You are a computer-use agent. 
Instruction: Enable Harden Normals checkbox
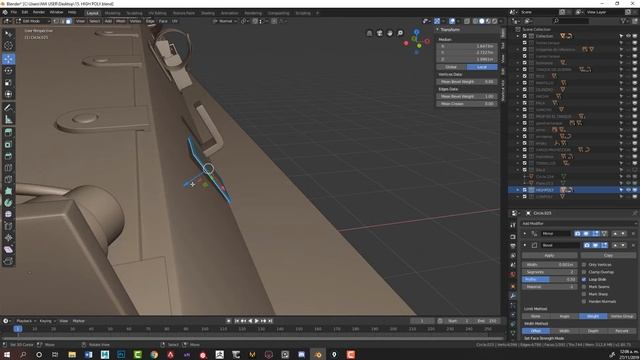click(584, 301)
